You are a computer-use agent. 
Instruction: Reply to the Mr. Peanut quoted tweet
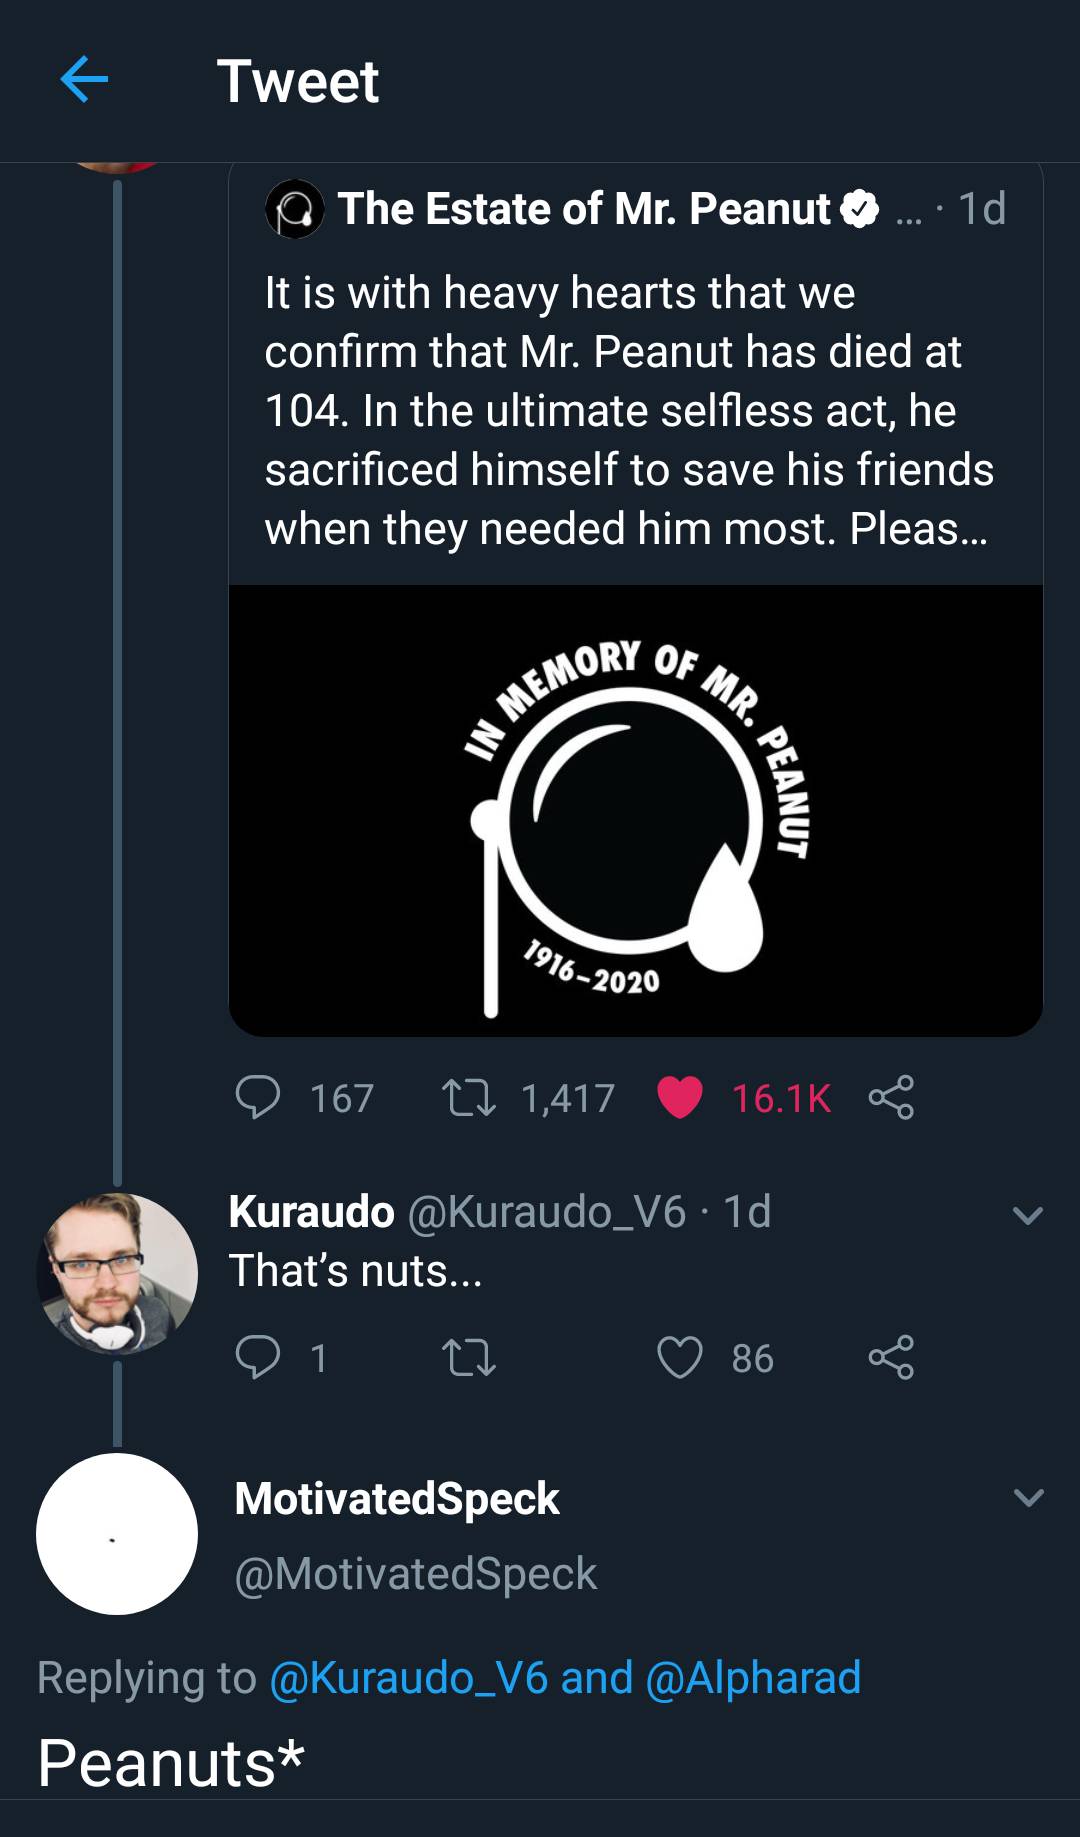pyautogui.click(x=258, y=1097)
